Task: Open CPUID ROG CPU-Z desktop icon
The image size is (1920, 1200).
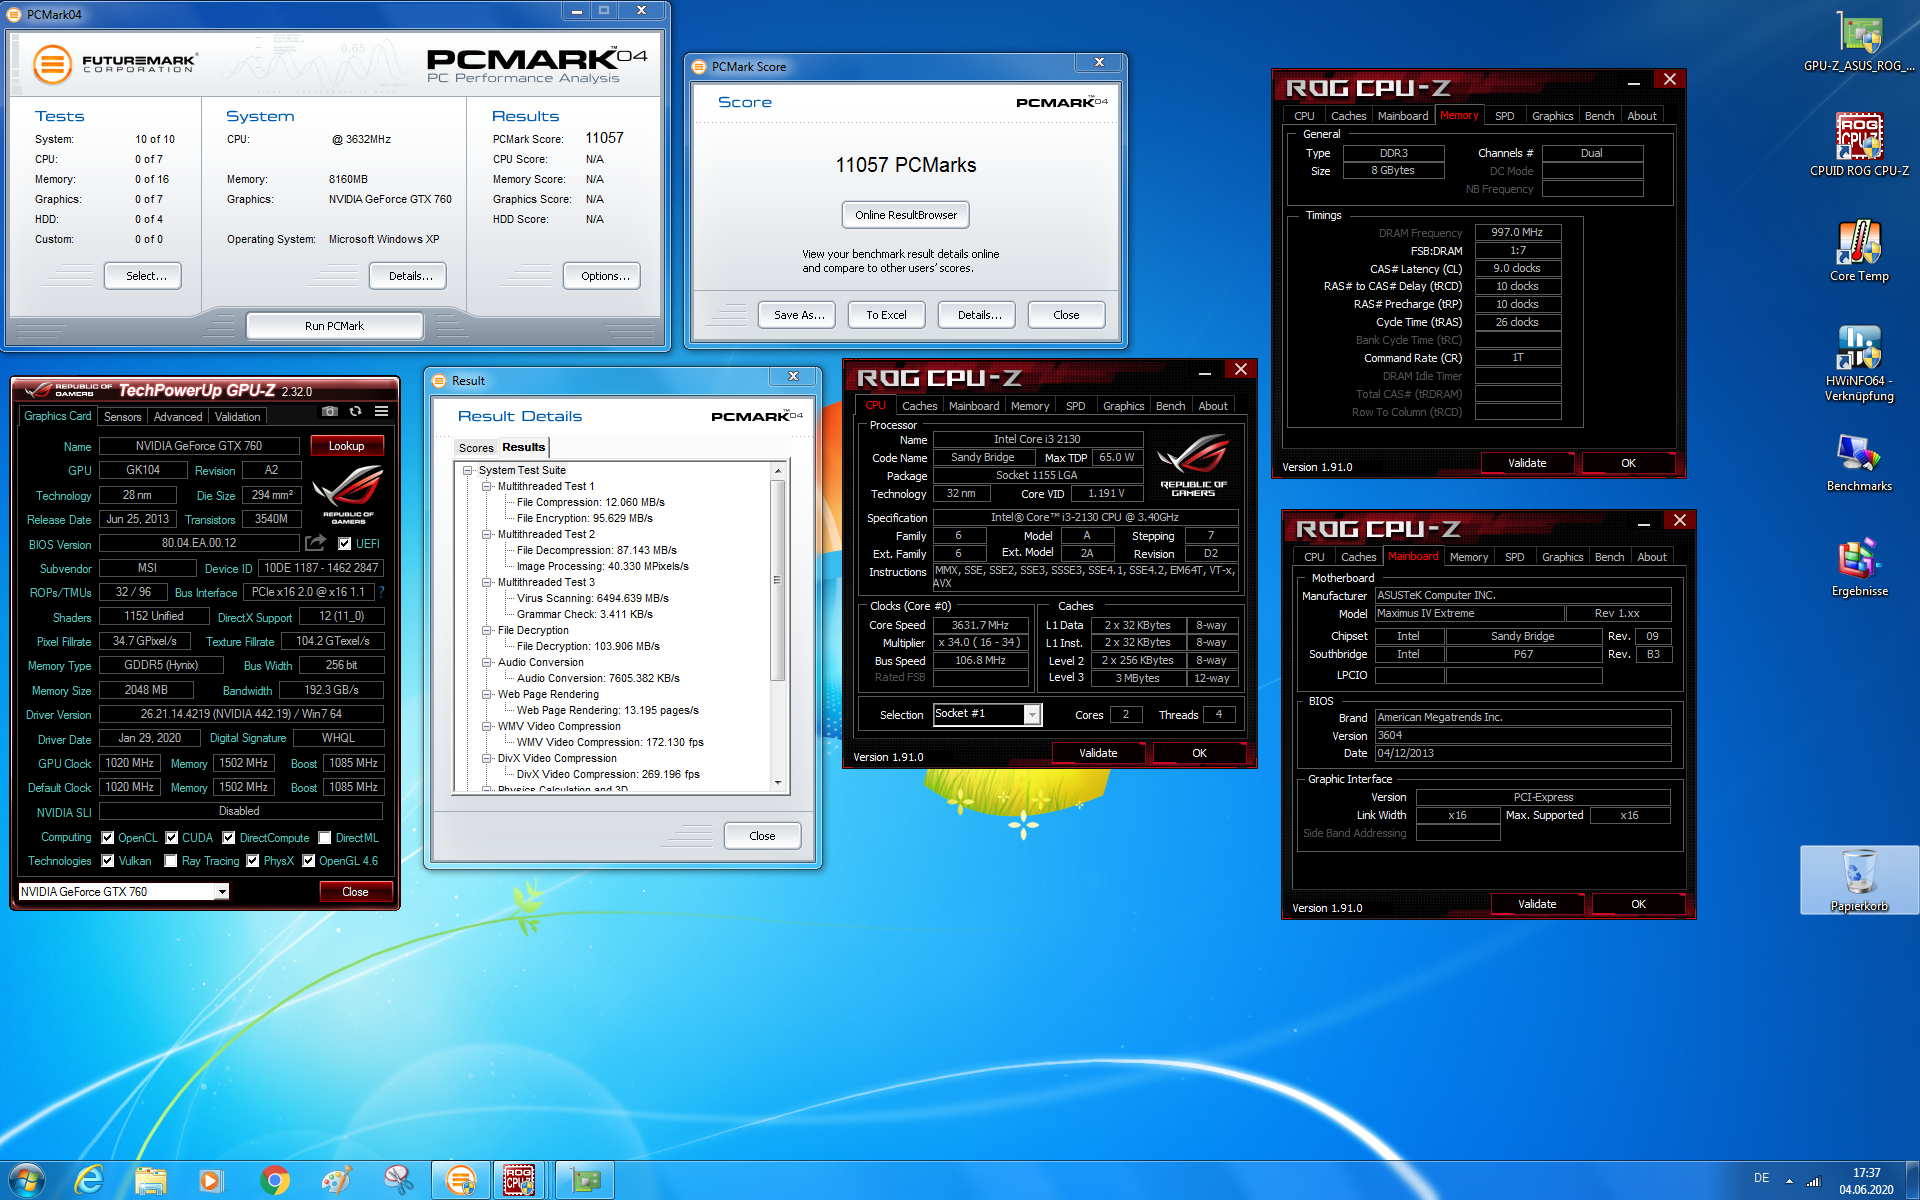Action: 1859,145
